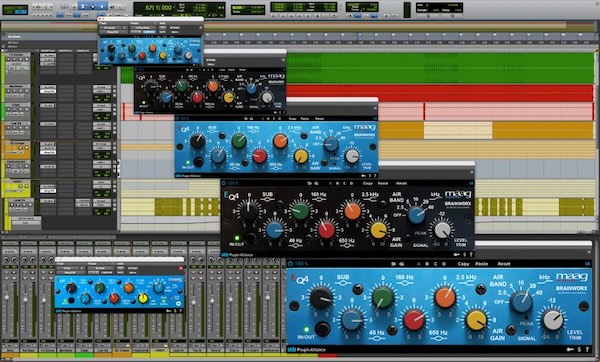Screen dimensions: 600x362
Task: Click Copy in largest blue EQ4 toolbar
Action: coord(463,264)
